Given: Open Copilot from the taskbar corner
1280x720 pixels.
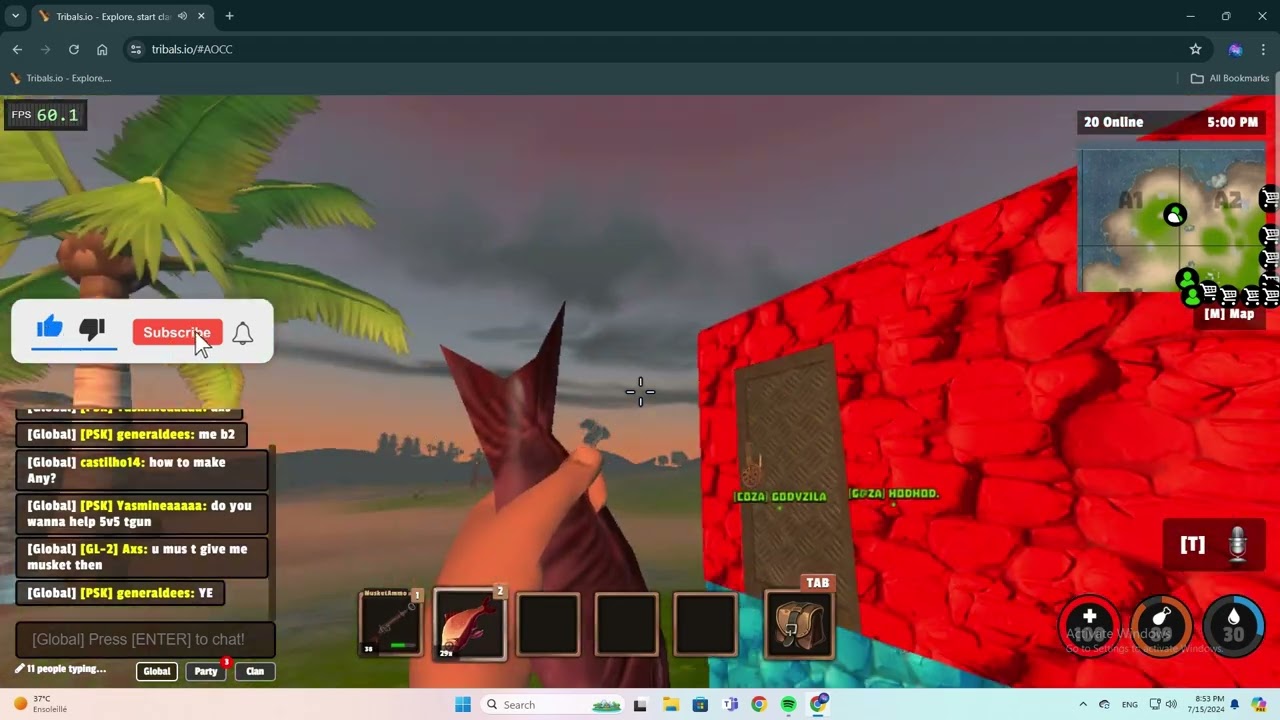Looking at the screenshot, I should pos(1261,705).
